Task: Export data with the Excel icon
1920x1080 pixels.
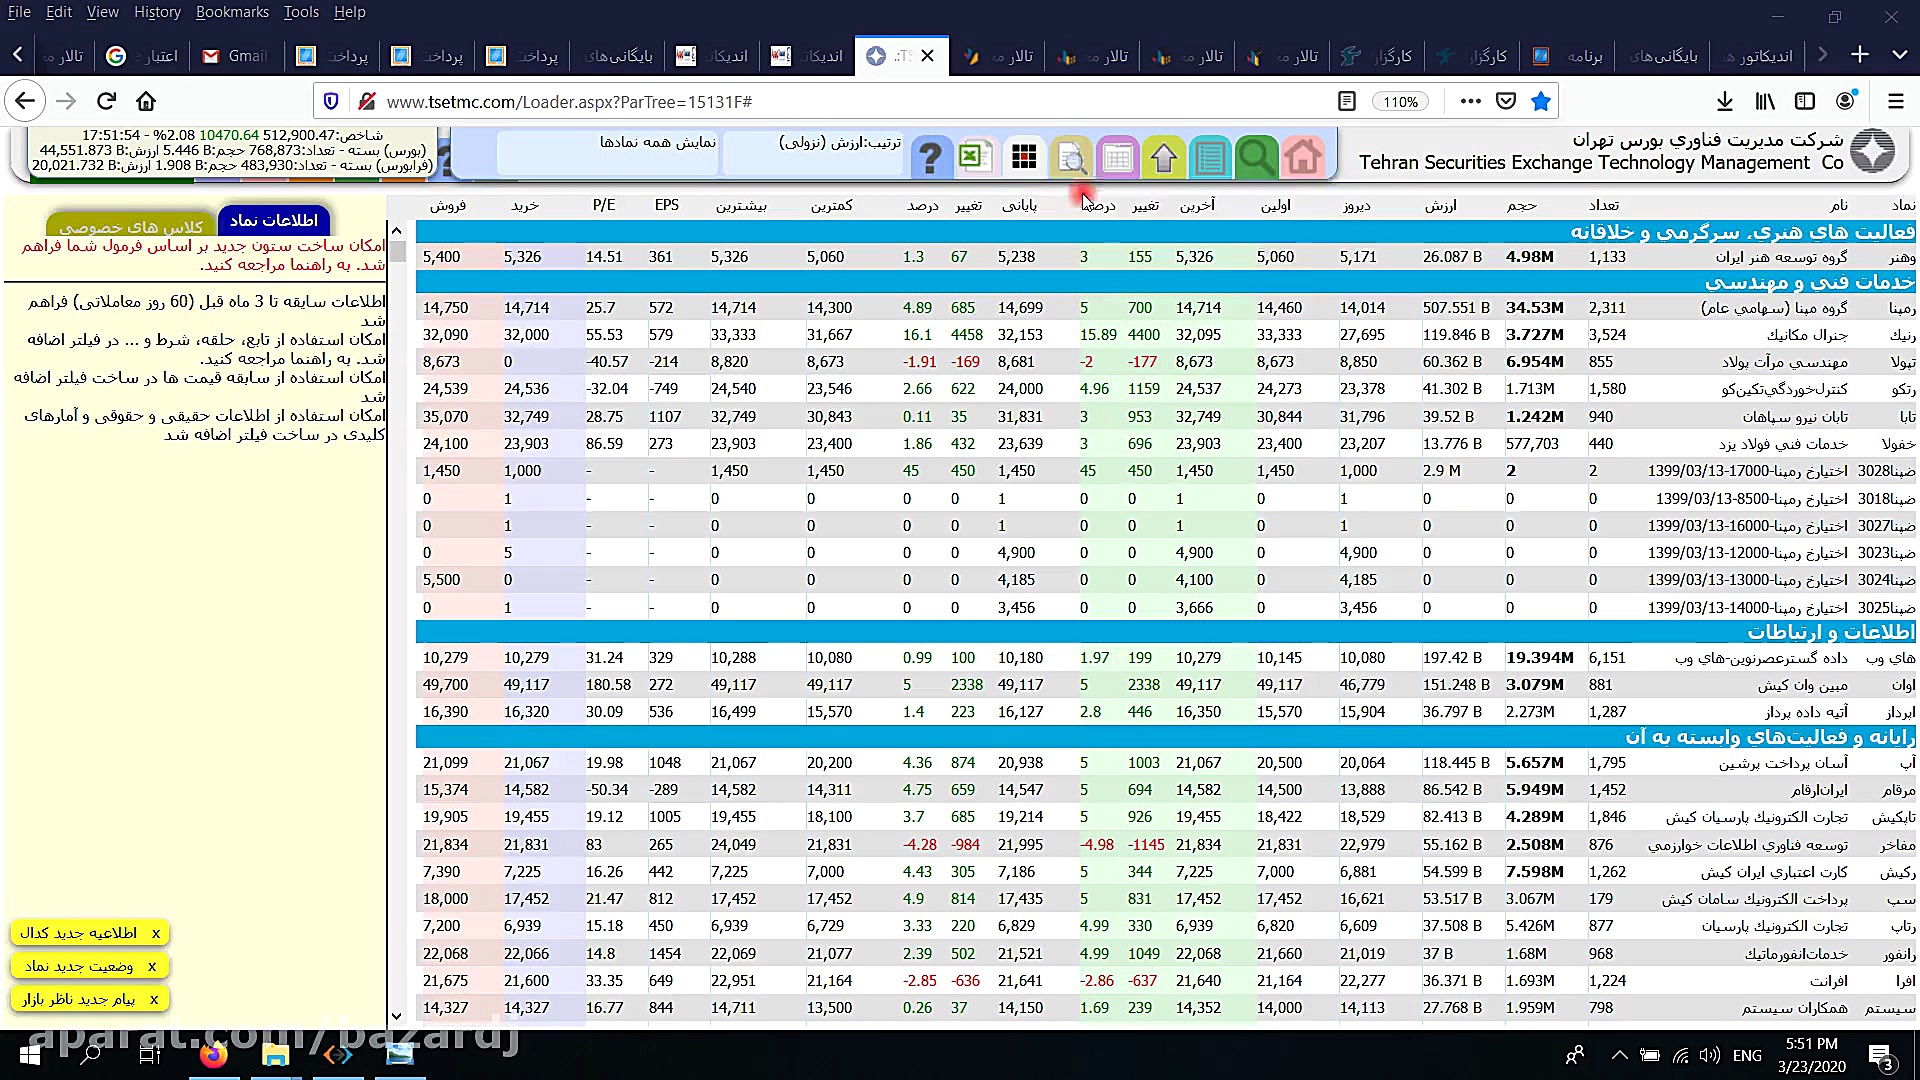Action: point(975,157)
